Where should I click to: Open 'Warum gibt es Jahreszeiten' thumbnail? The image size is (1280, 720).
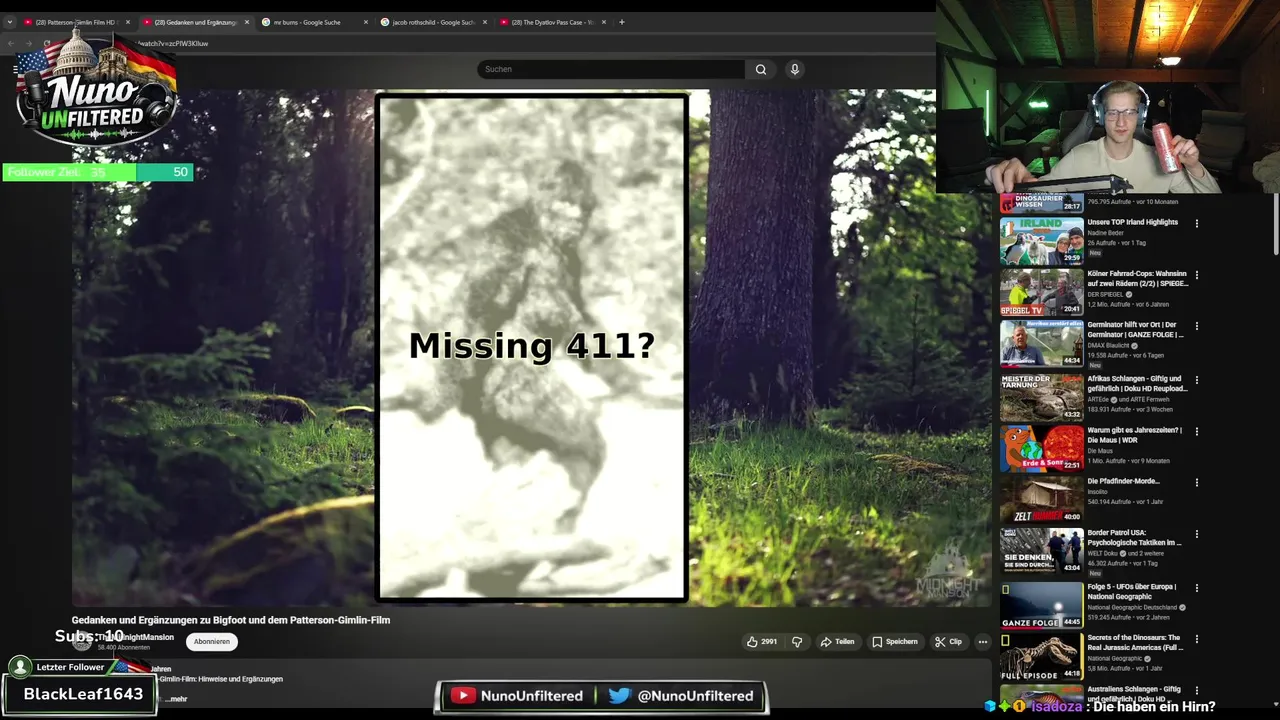pyautogui.click(x=1042, y=449)
